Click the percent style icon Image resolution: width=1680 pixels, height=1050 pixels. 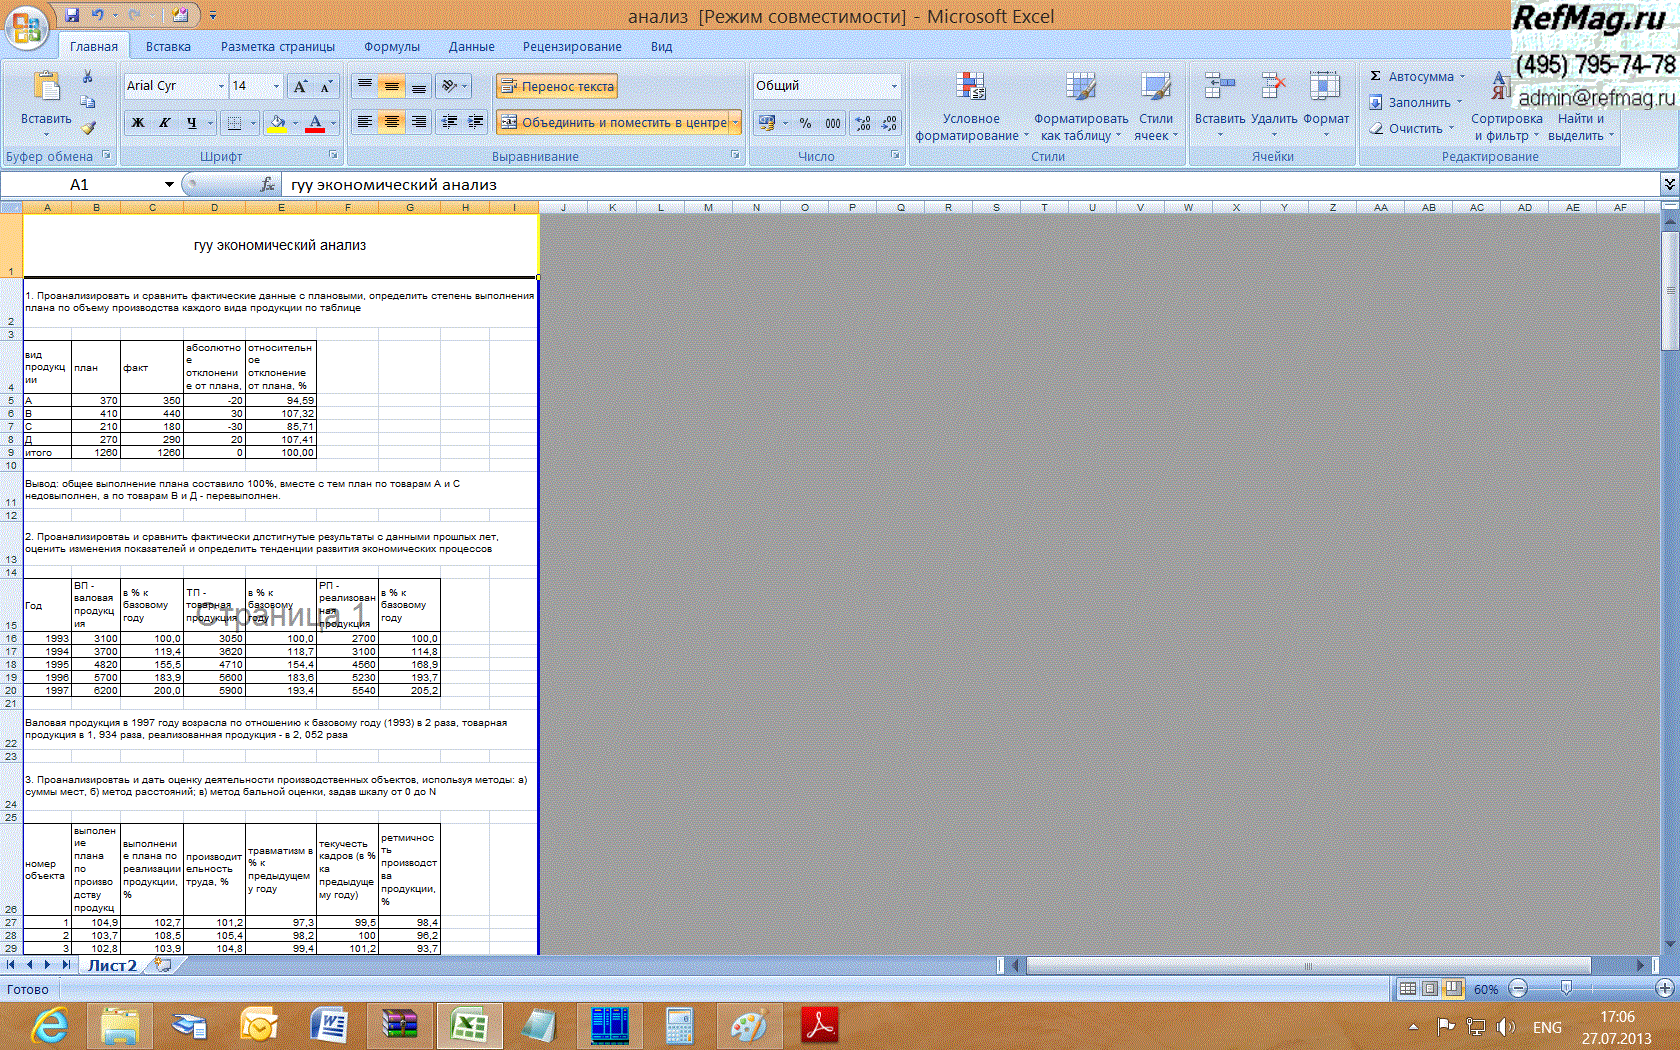pyautogui.click(x=805, y=123)
